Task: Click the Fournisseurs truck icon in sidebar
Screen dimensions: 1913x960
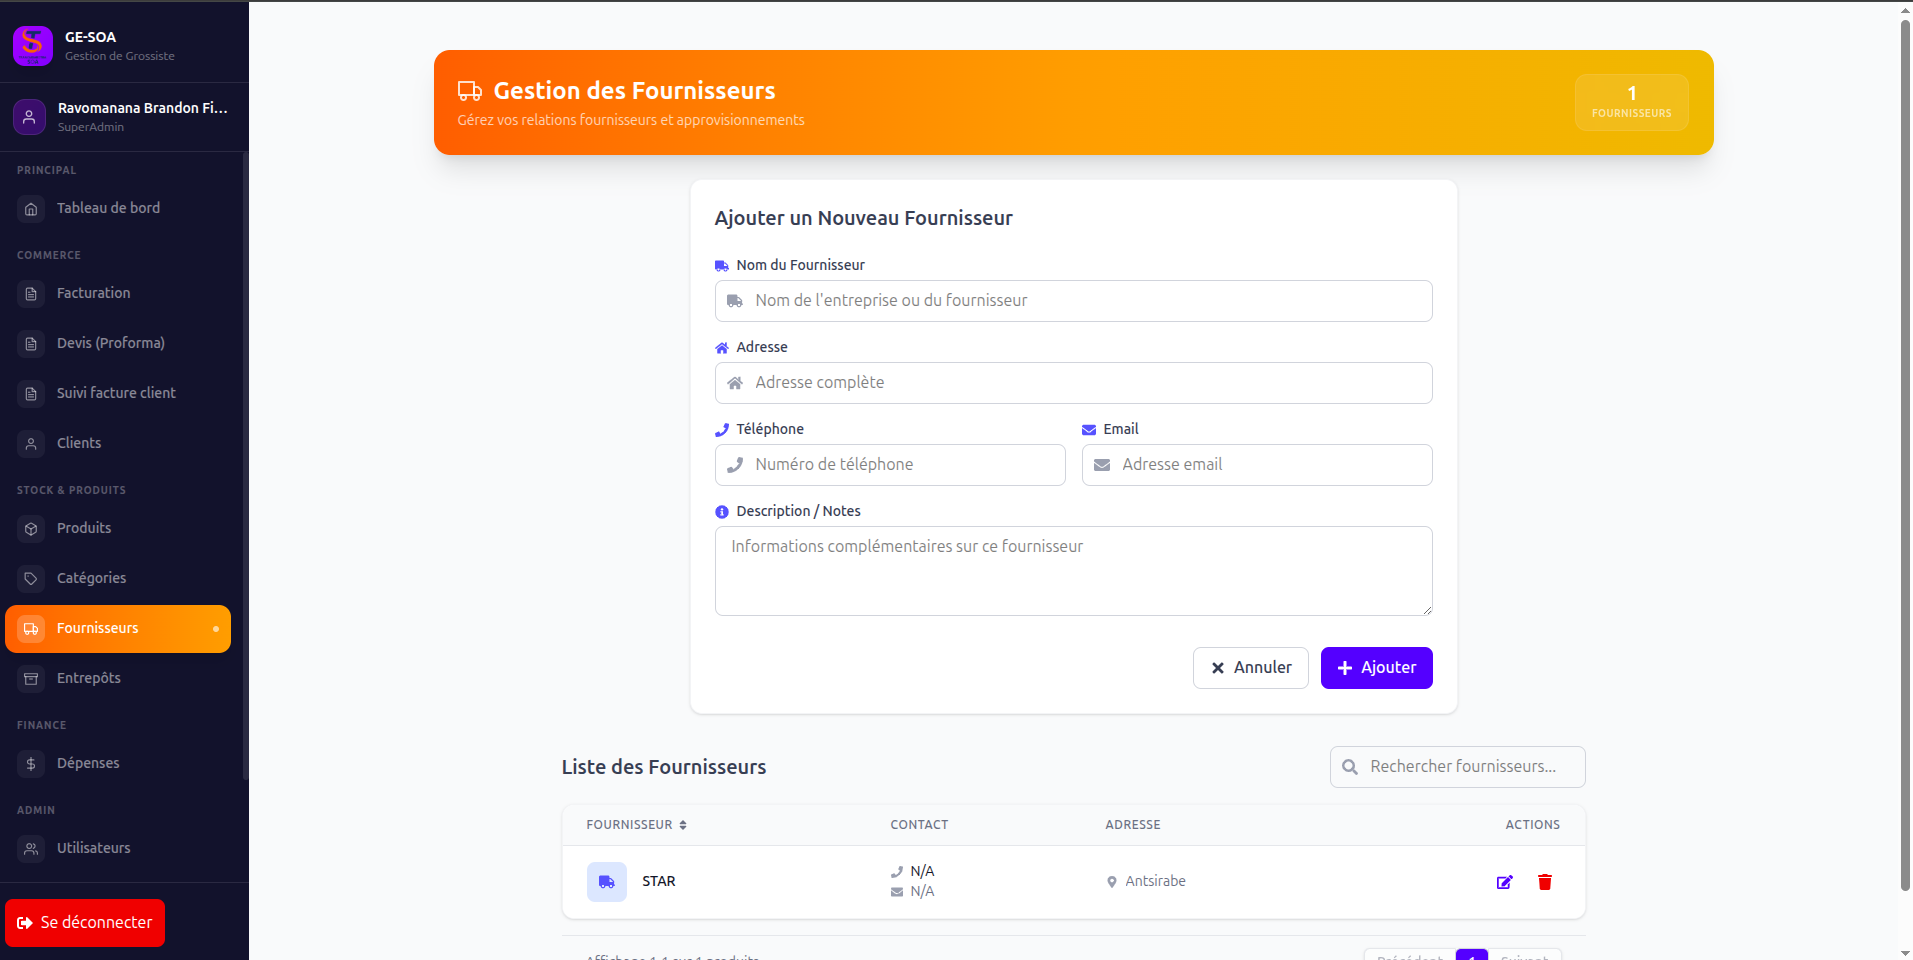Action: 31,629
